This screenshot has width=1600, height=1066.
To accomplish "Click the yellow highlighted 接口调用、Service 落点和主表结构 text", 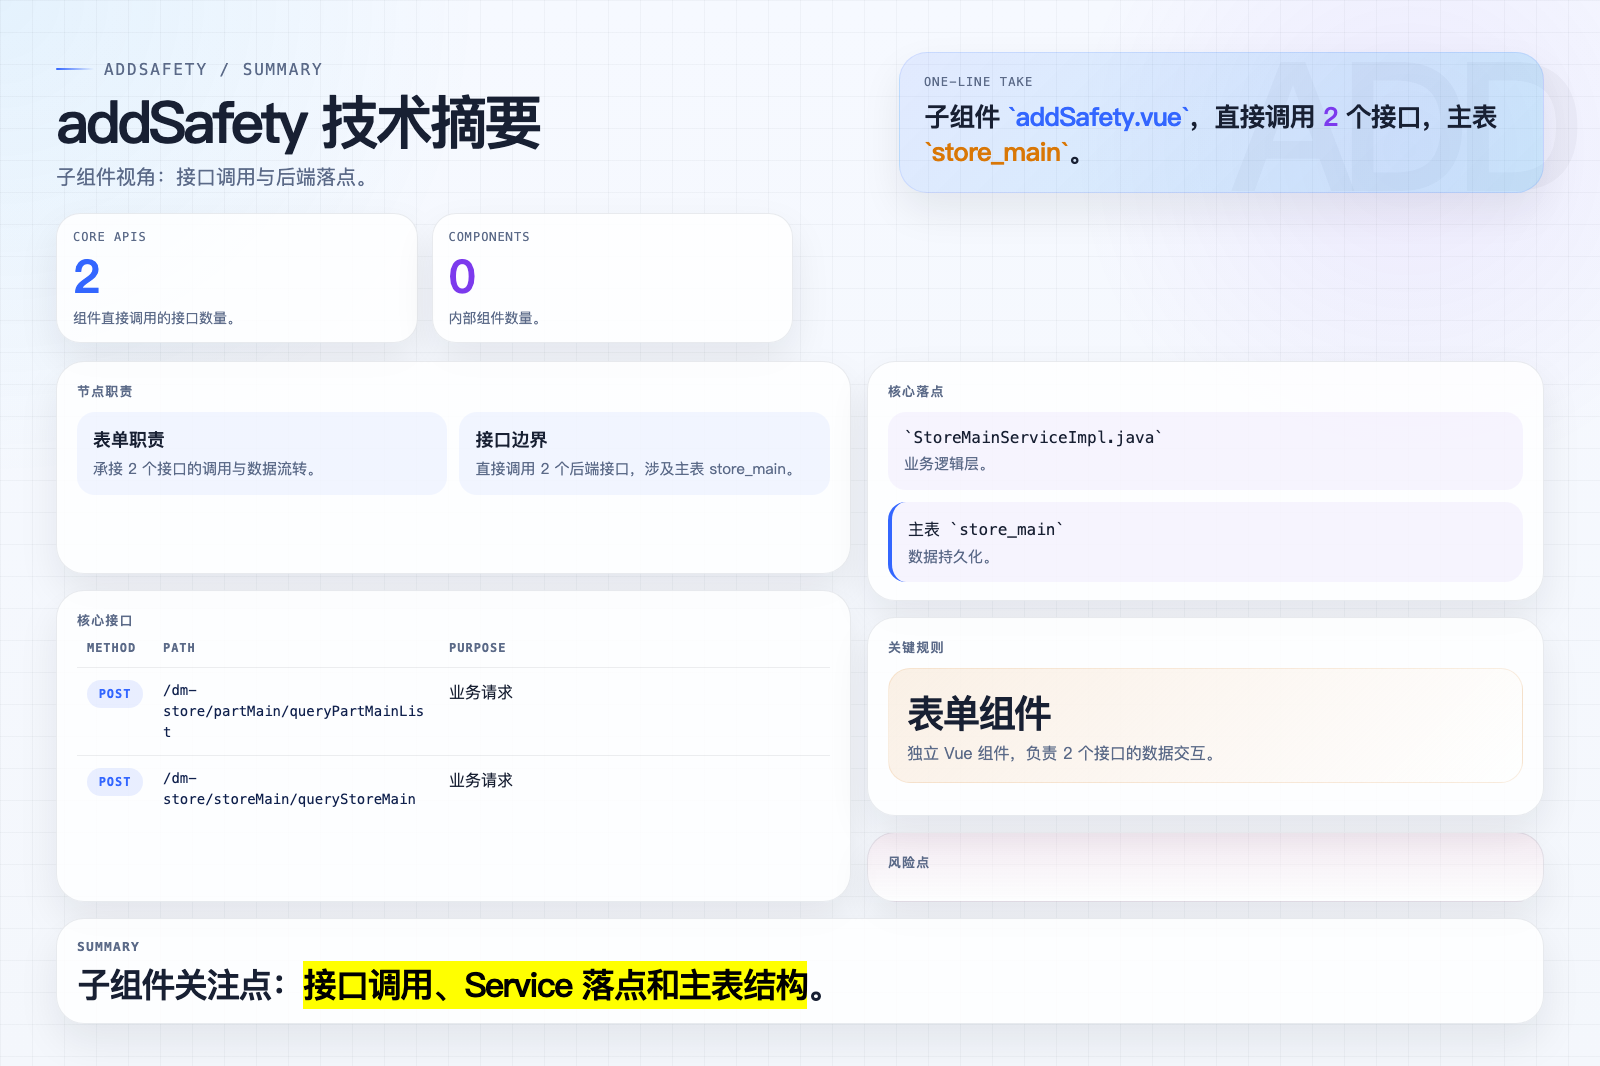I will tap(555, 986).
